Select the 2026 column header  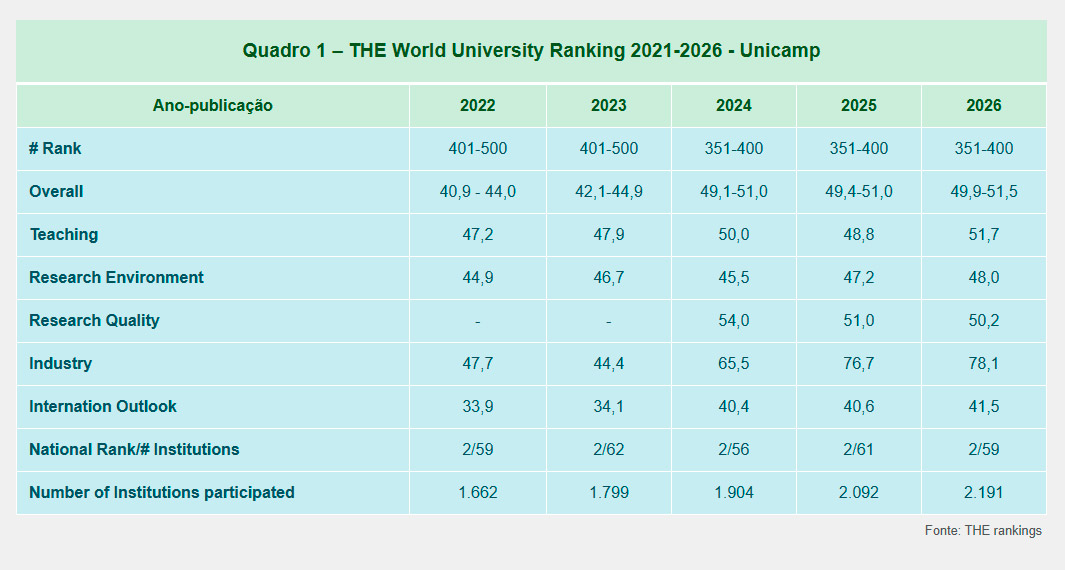tap(983, 106)
